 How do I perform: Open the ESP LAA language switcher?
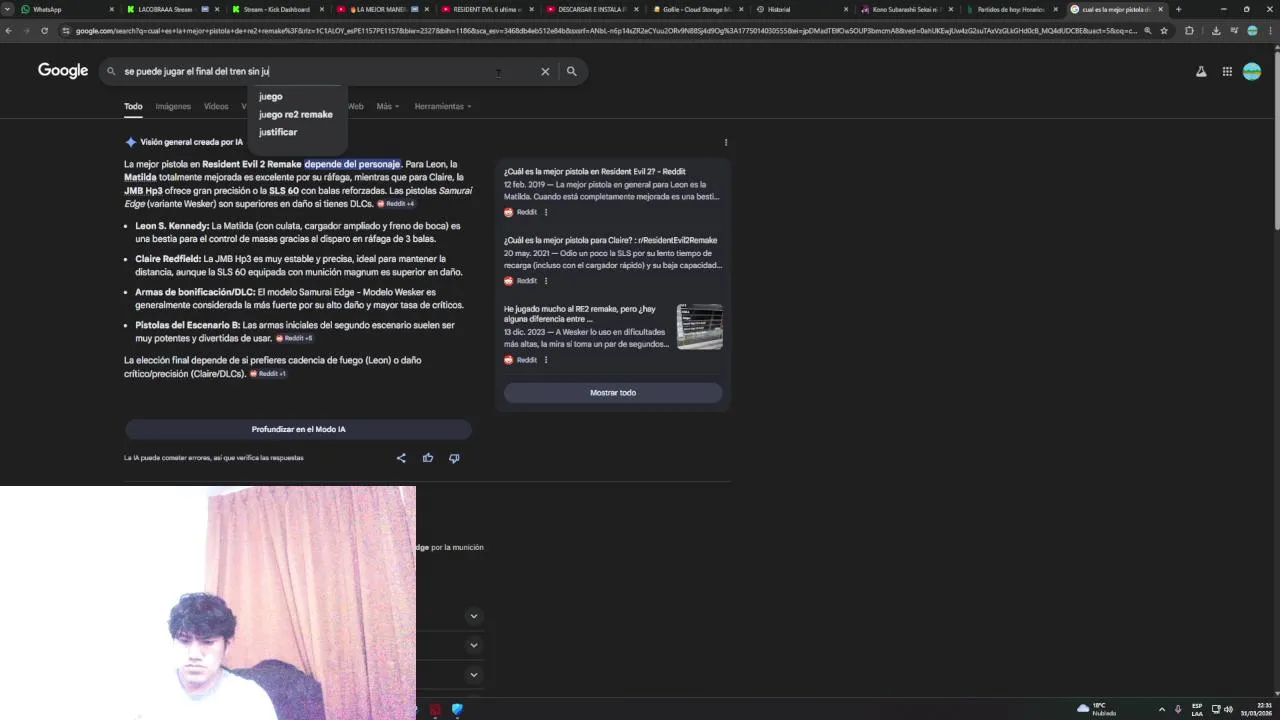[x=1197, y=709]
